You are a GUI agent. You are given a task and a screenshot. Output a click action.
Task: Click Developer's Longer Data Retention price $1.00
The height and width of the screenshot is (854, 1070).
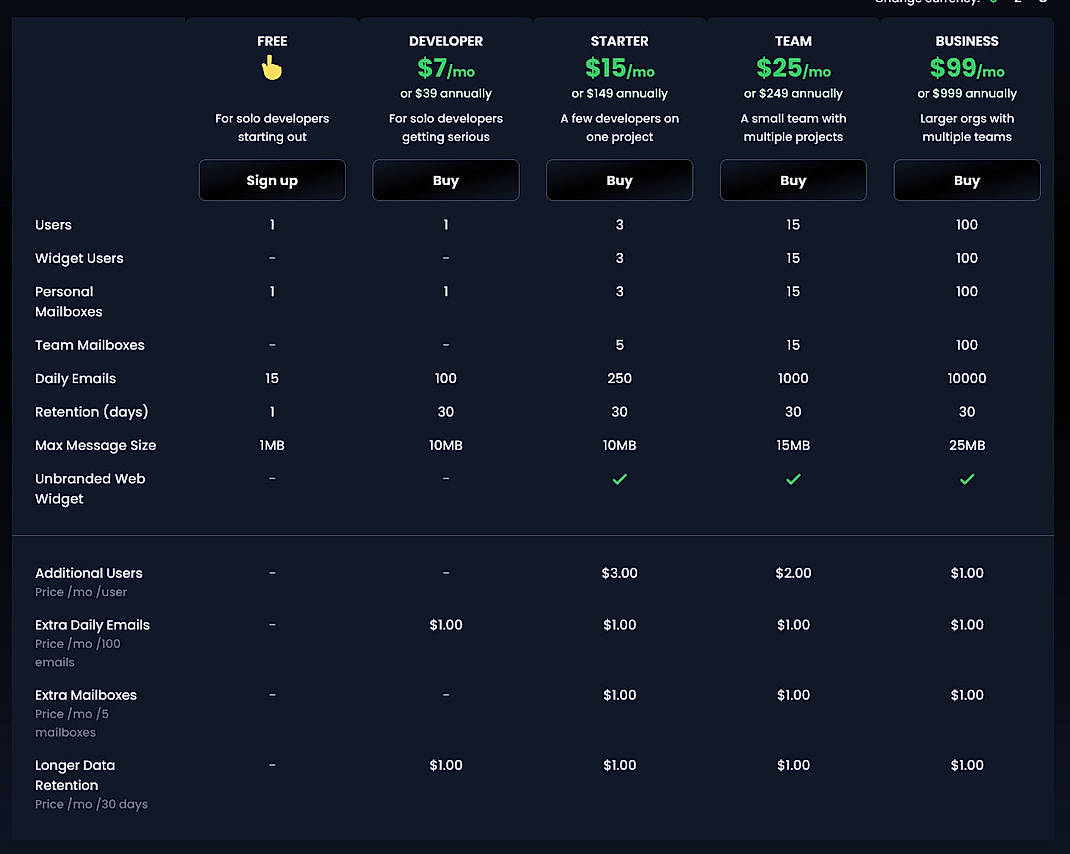point(446,765)
